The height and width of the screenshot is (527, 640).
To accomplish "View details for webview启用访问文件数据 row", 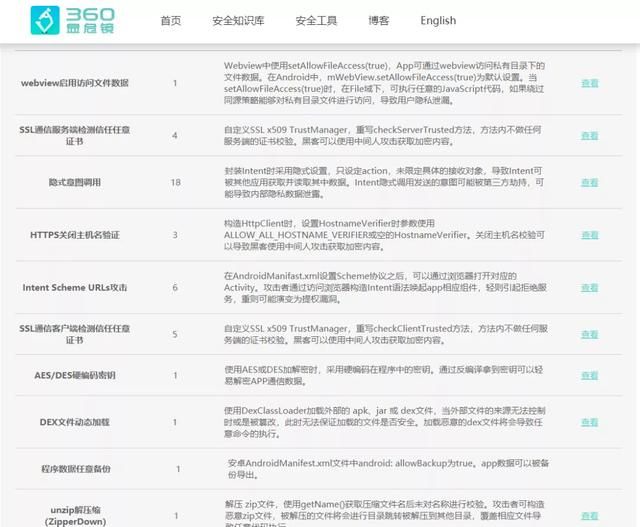I will 589,83.
